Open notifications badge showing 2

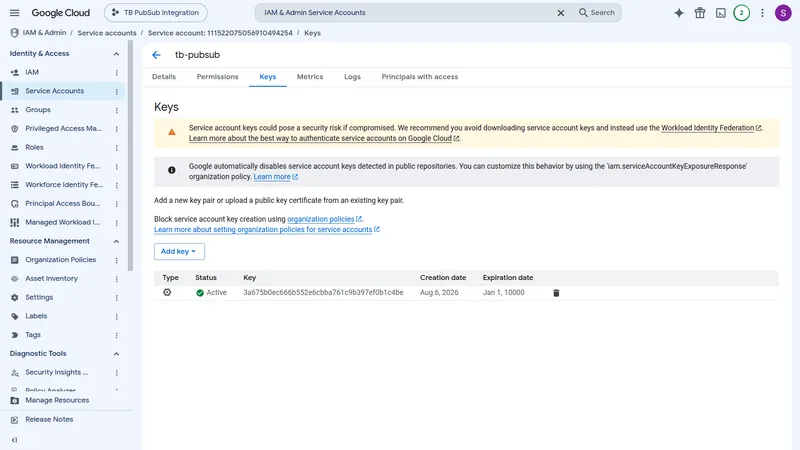[741, 13]
